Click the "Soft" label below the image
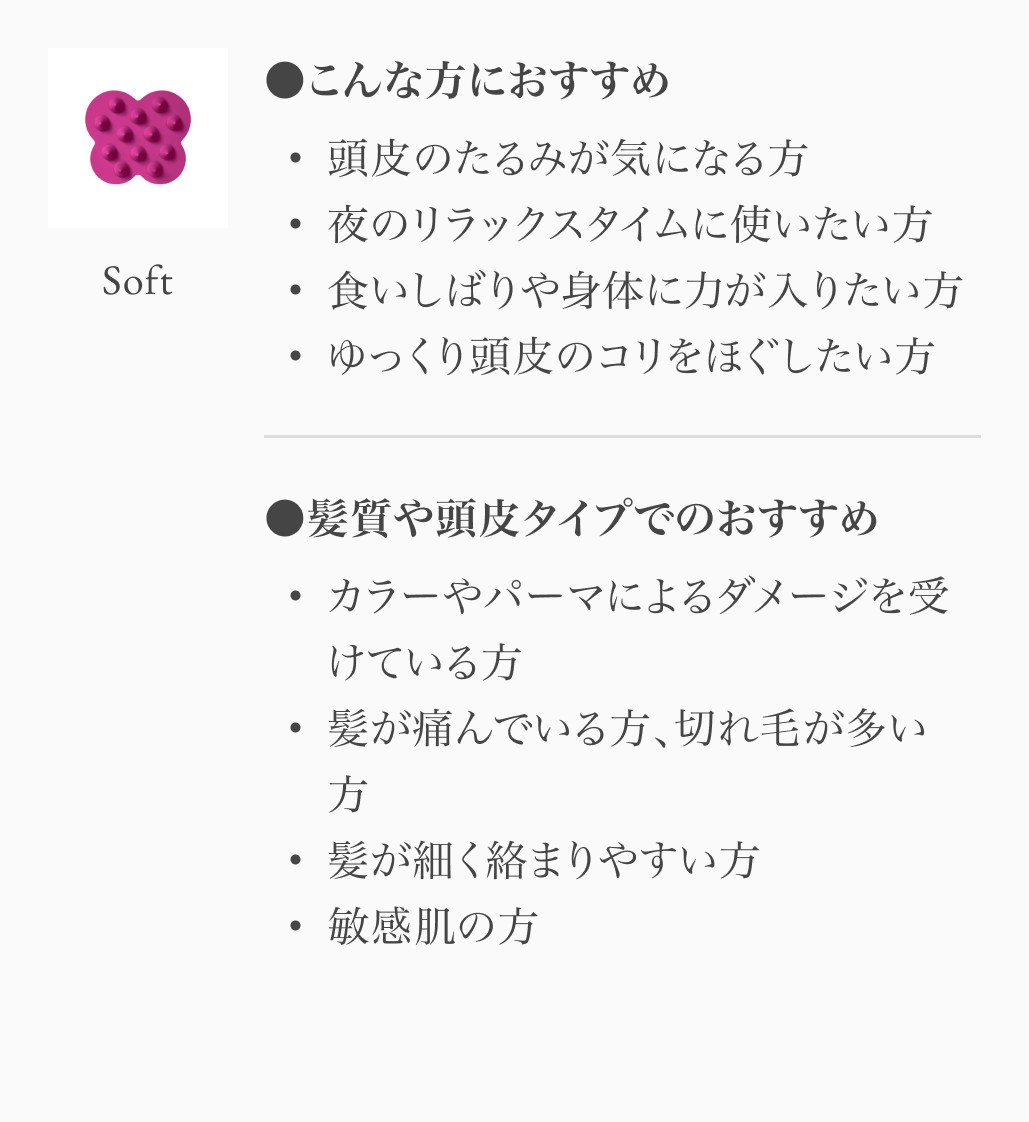 click(138, 282)
